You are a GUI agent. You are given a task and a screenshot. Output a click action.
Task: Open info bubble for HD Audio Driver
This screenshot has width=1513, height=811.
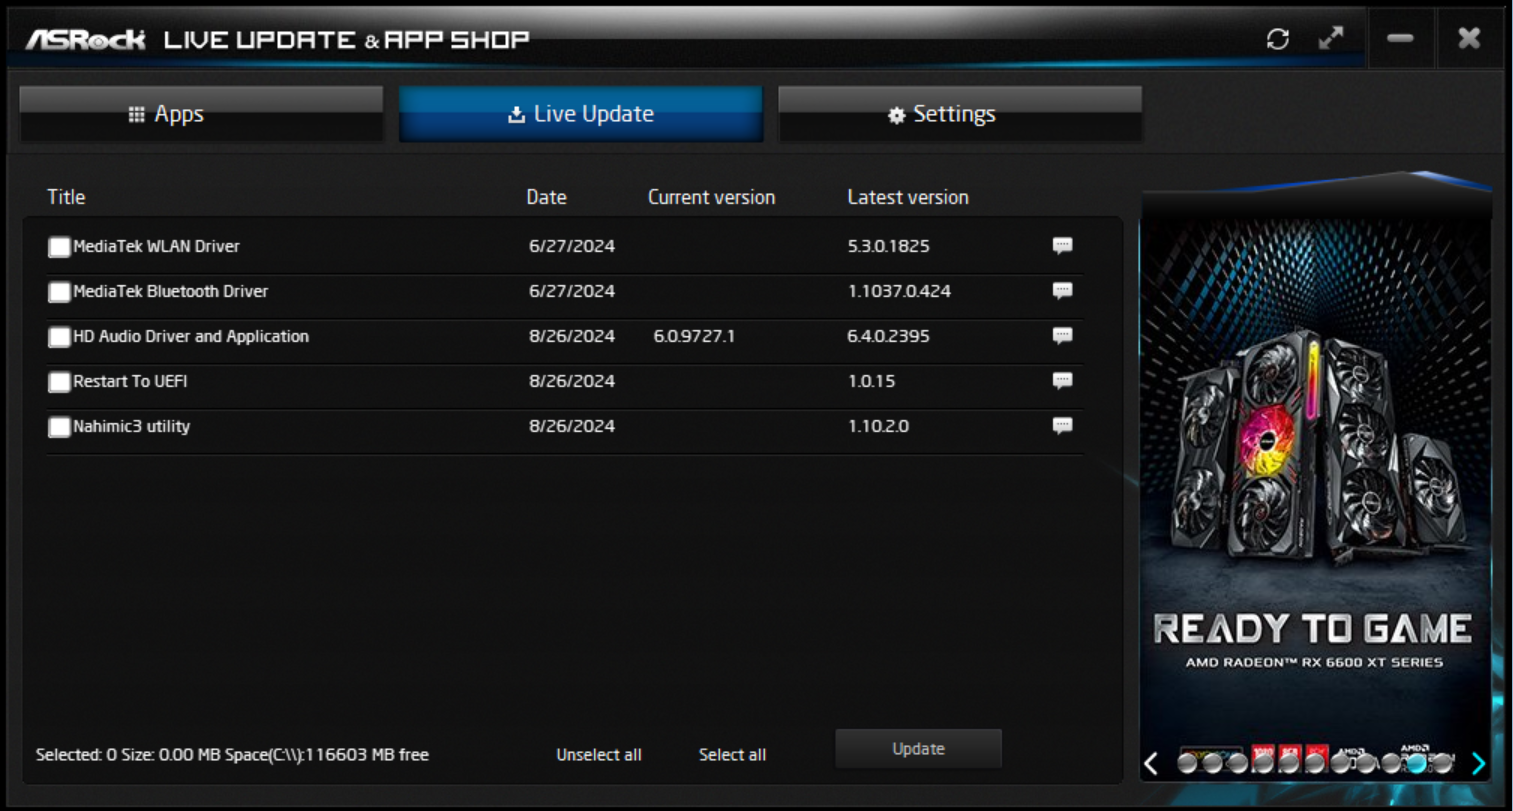point(1062,336)
